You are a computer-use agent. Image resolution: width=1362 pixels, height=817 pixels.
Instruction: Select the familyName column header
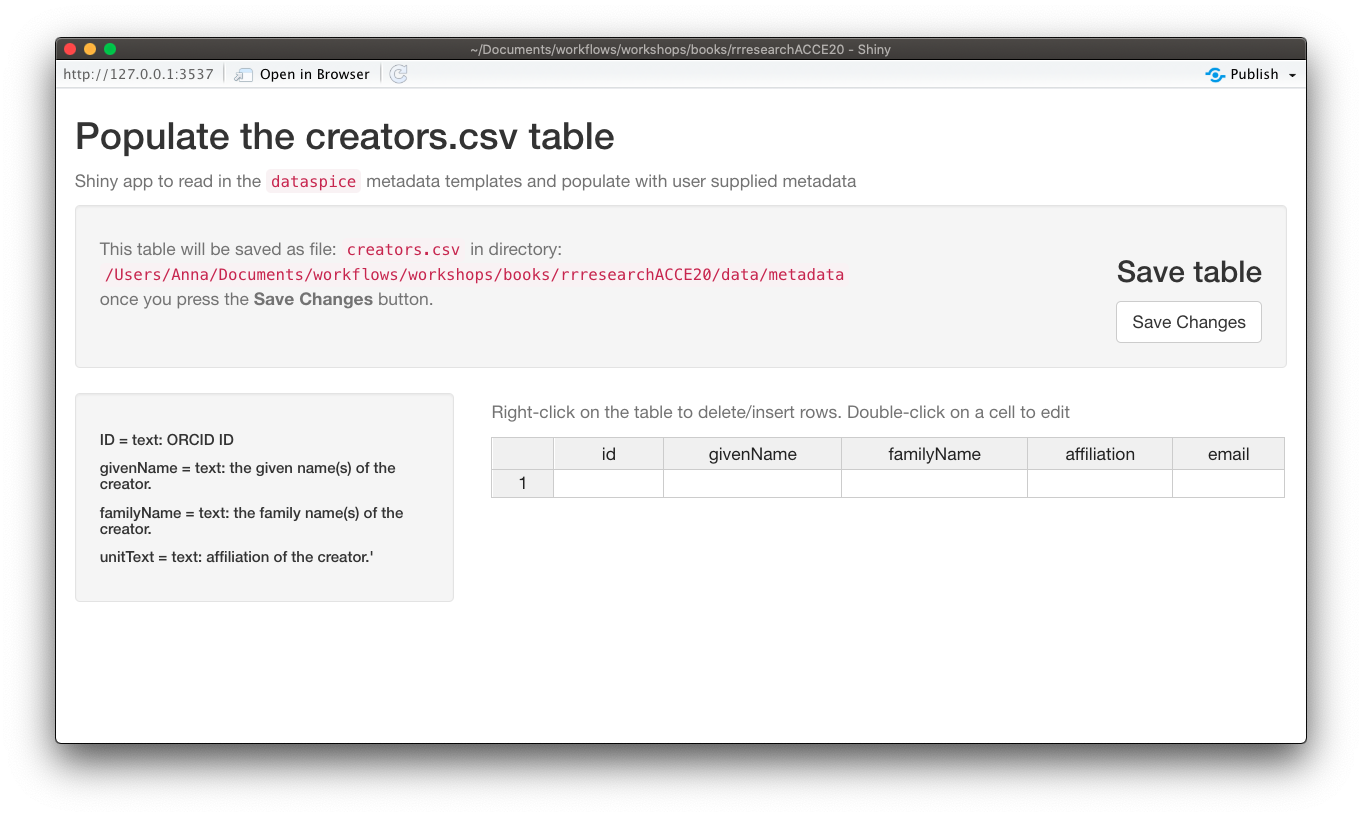935,454
